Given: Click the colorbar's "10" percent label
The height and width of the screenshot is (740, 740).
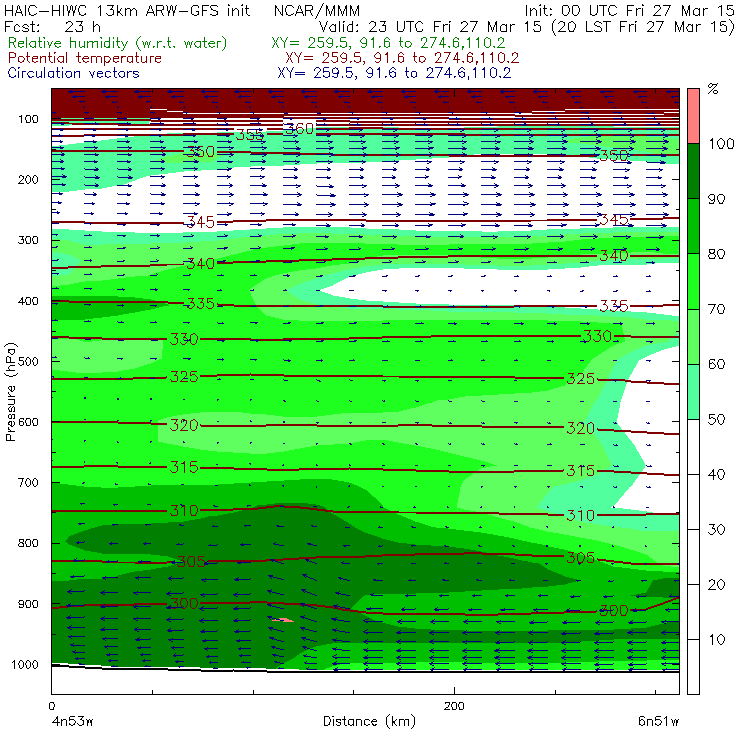Looking at the screenshot, I should (x=716, y=640).
